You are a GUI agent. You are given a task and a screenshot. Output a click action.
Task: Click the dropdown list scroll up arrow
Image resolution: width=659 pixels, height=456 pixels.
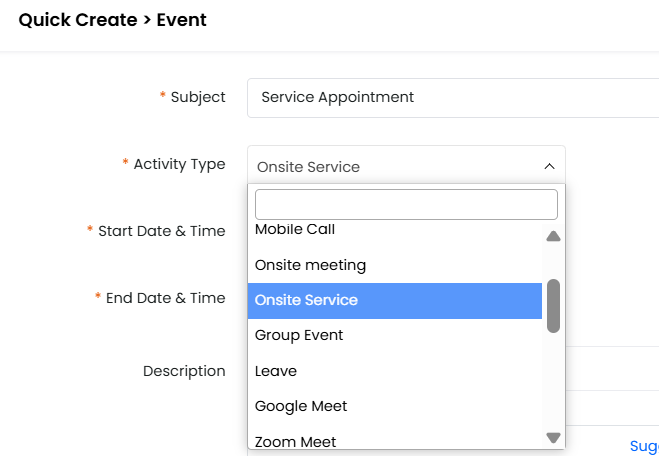pyautogui.click(x=553, y=237)
